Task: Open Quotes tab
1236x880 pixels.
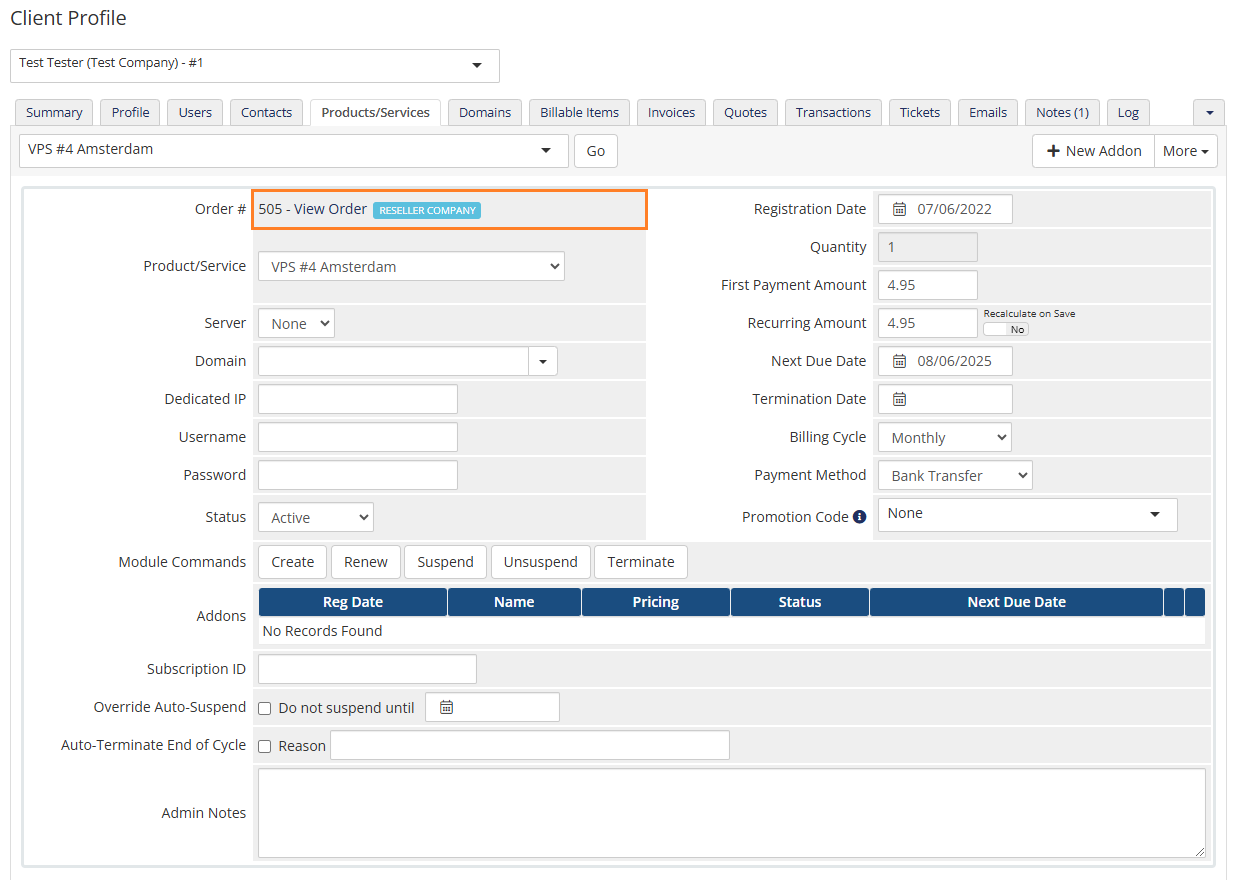Action: [745, 112]
